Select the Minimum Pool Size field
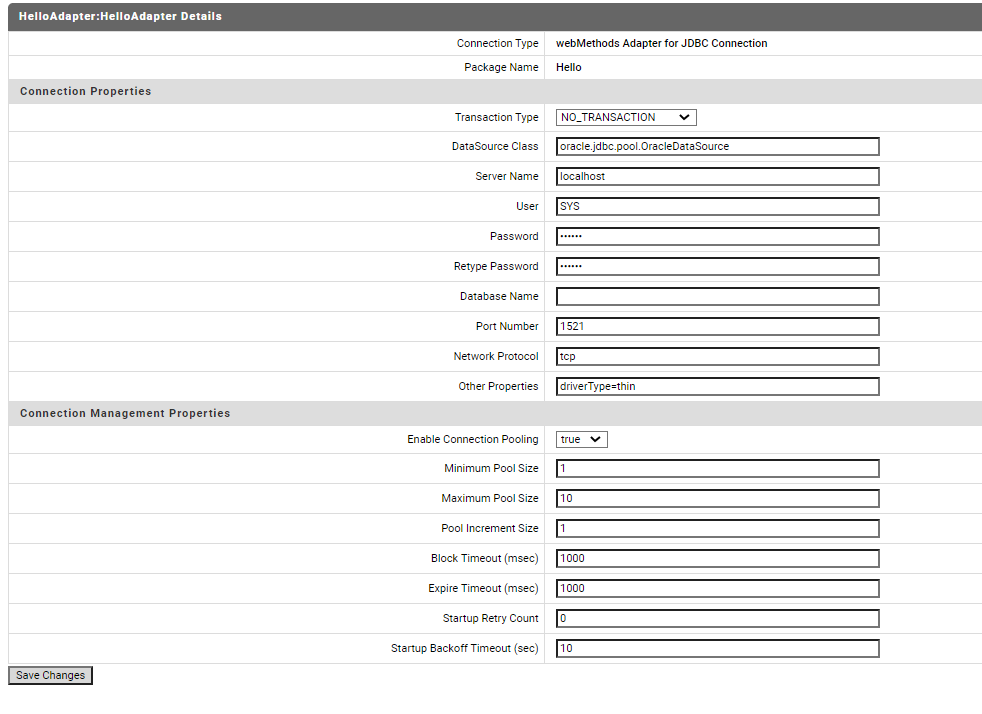This screenshot has height=714, width=982. (x=717, y=468)
